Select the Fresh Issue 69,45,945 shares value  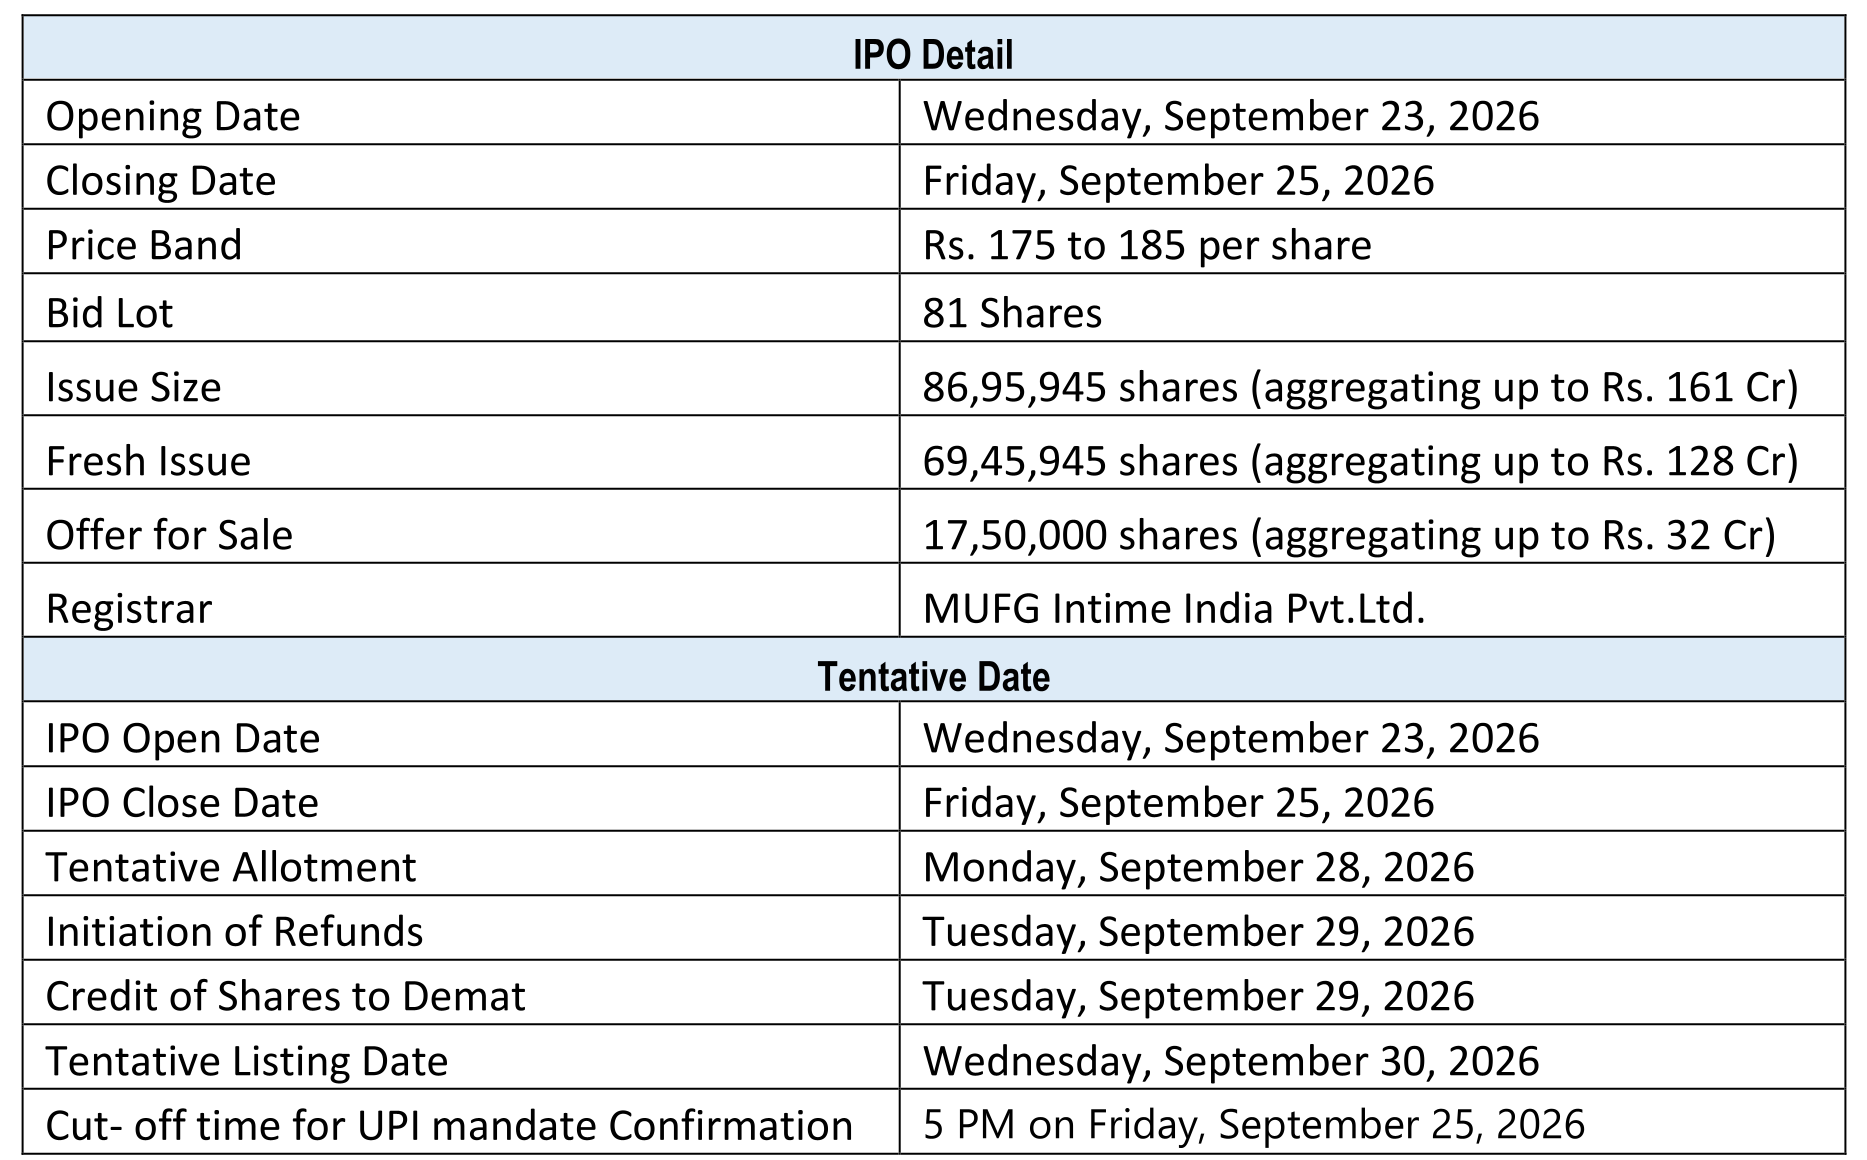pos(1372,452)
